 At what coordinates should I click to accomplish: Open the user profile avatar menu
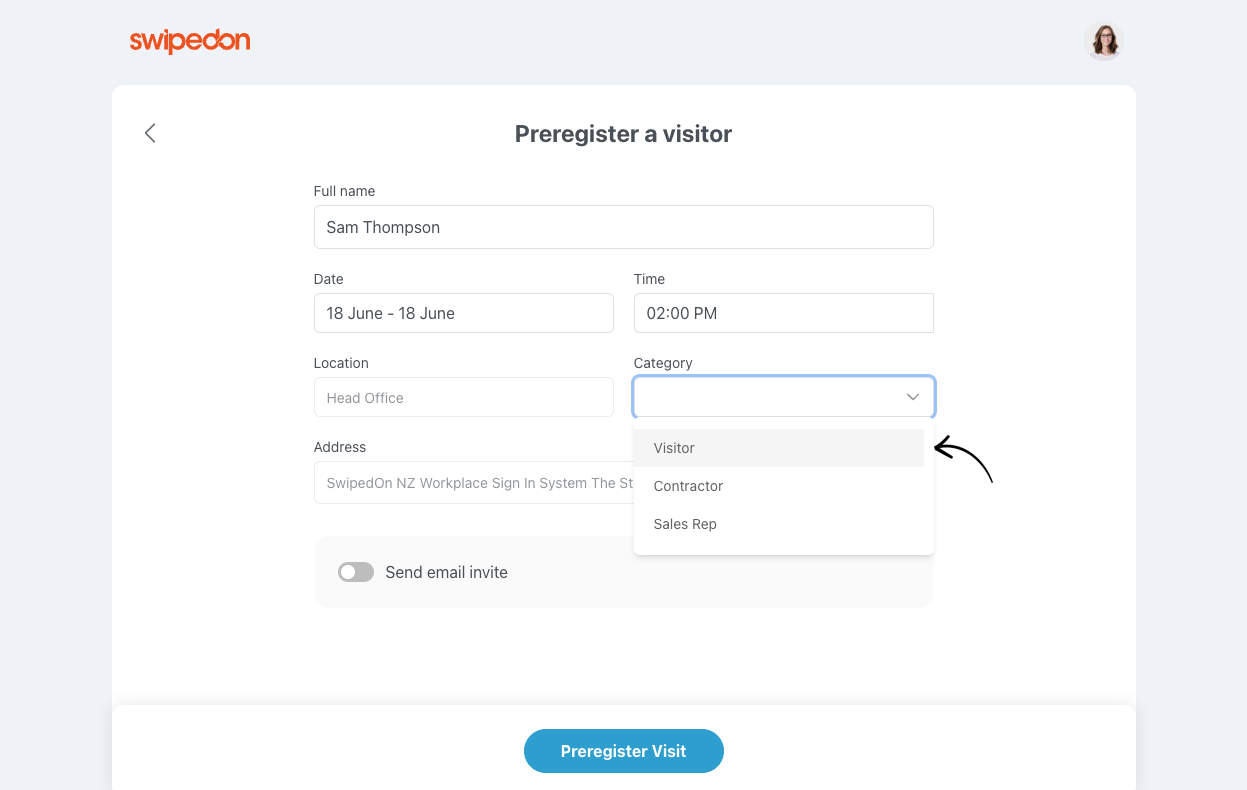tap(1103, 41)
